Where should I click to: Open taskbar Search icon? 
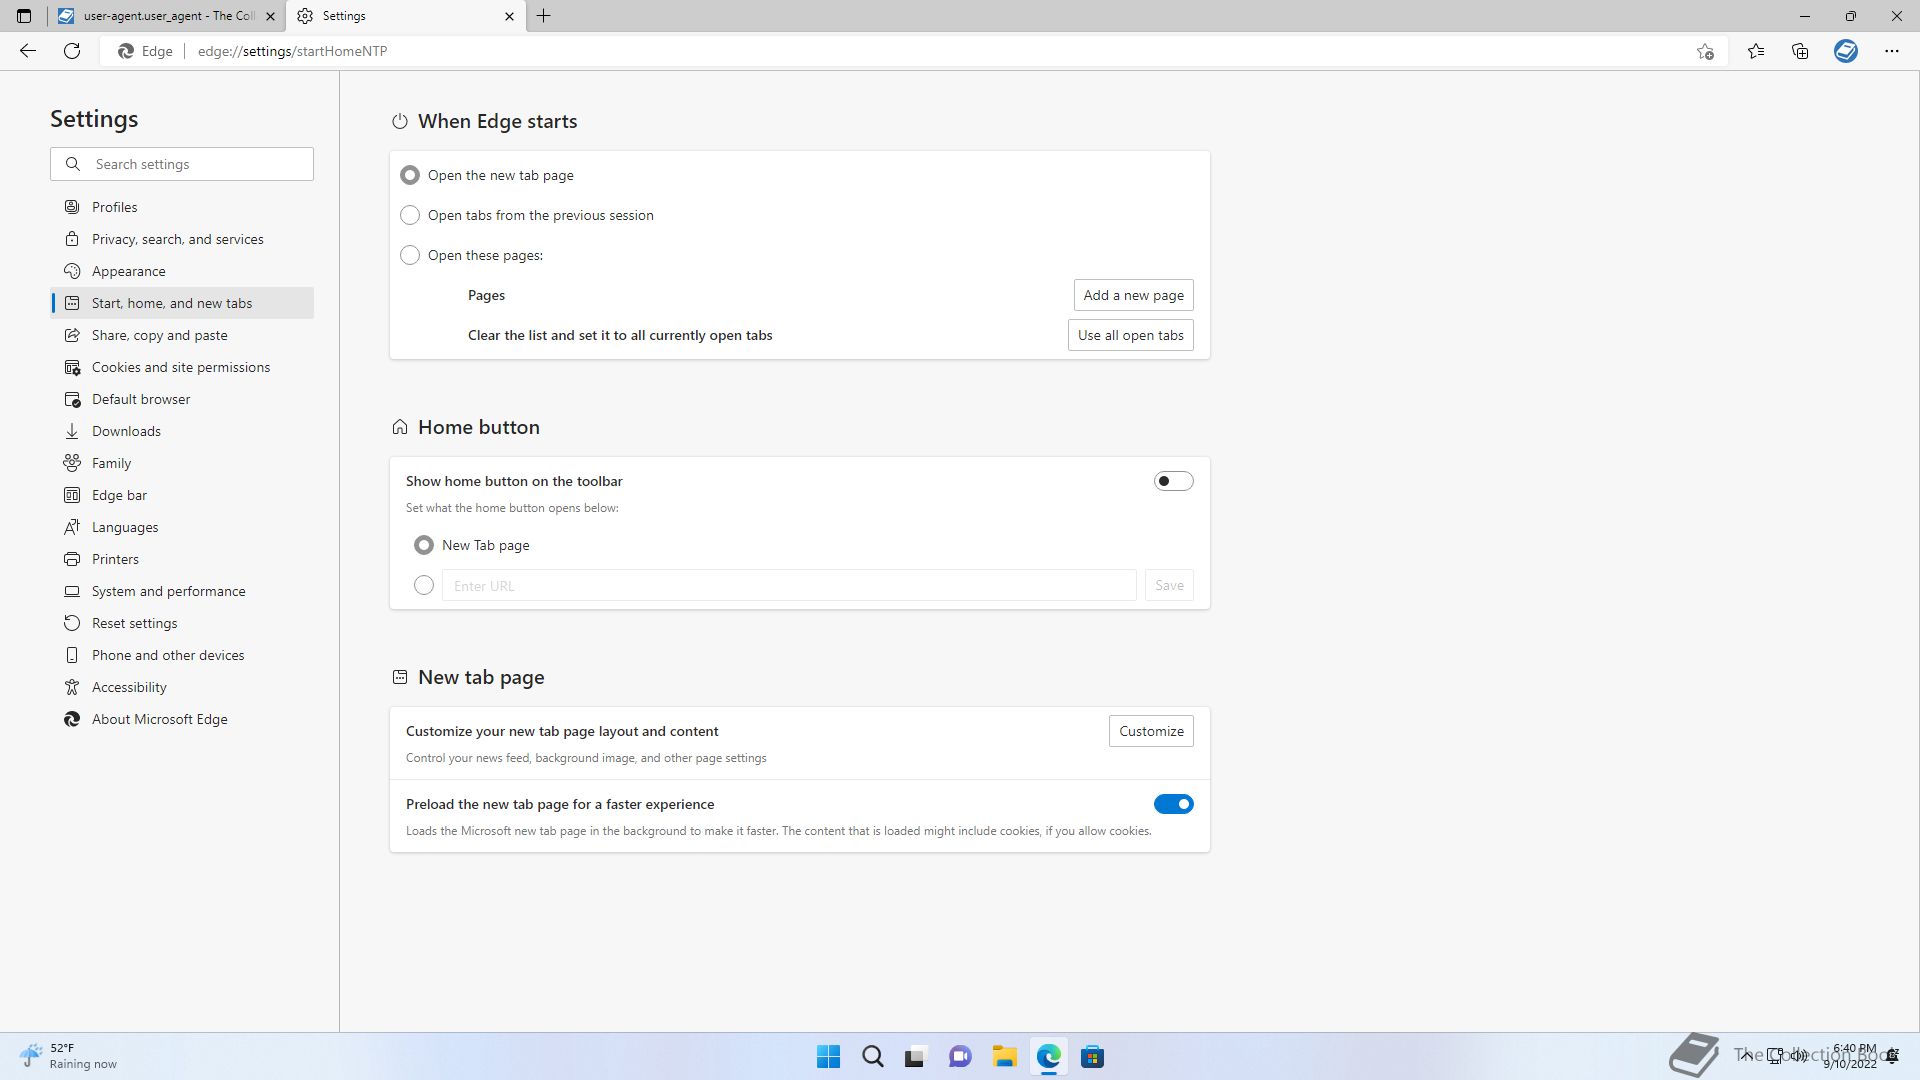coord(872,1057)
